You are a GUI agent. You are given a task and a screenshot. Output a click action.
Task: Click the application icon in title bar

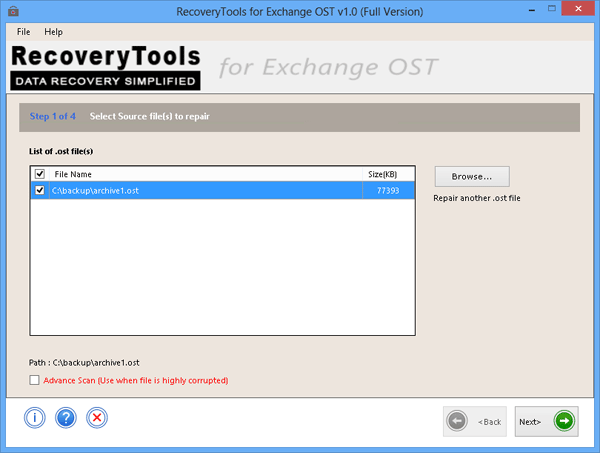pyautogui.click(x=13, y=11)
